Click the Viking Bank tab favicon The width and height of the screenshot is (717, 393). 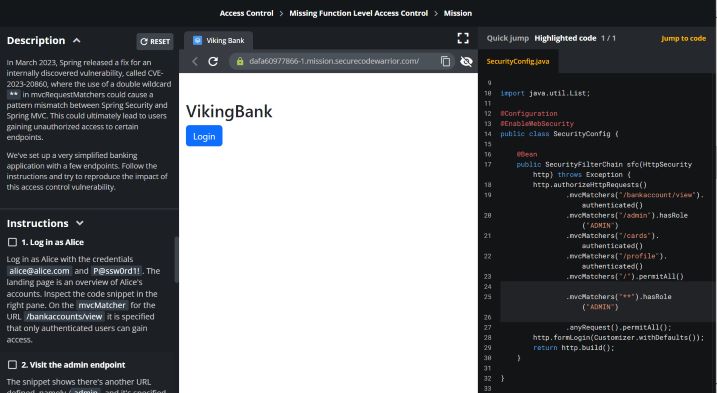[198, 40]
